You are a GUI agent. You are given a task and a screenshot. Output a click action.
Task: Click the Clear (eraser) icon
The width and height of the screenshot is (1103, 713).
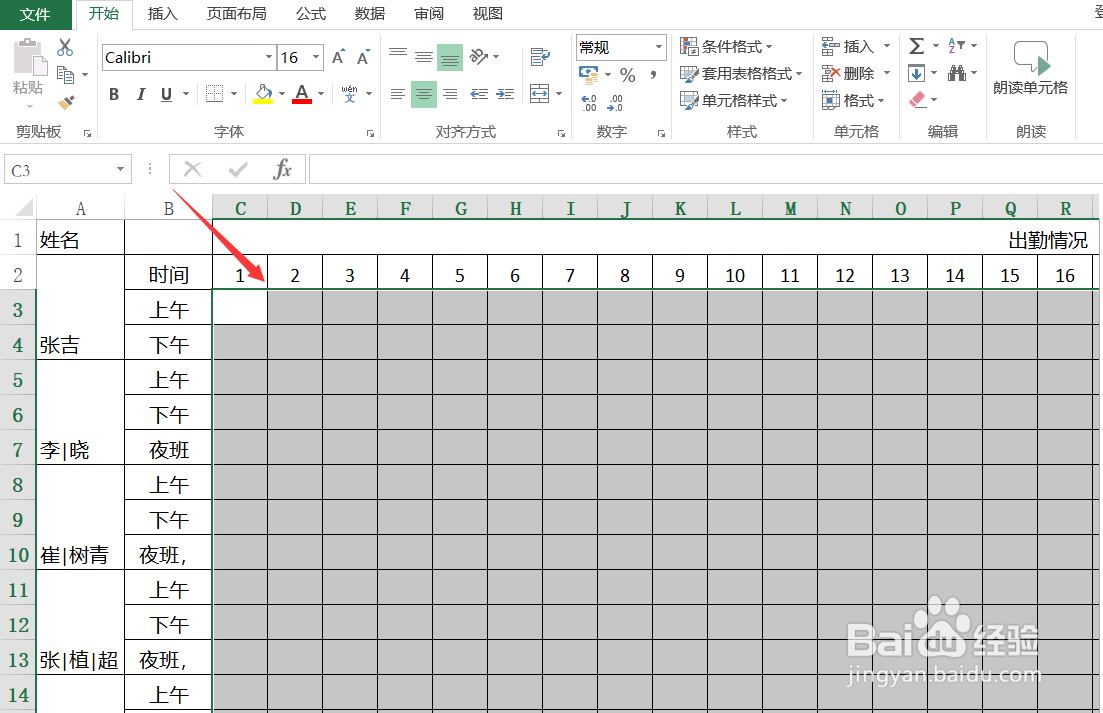pos(919,99)
